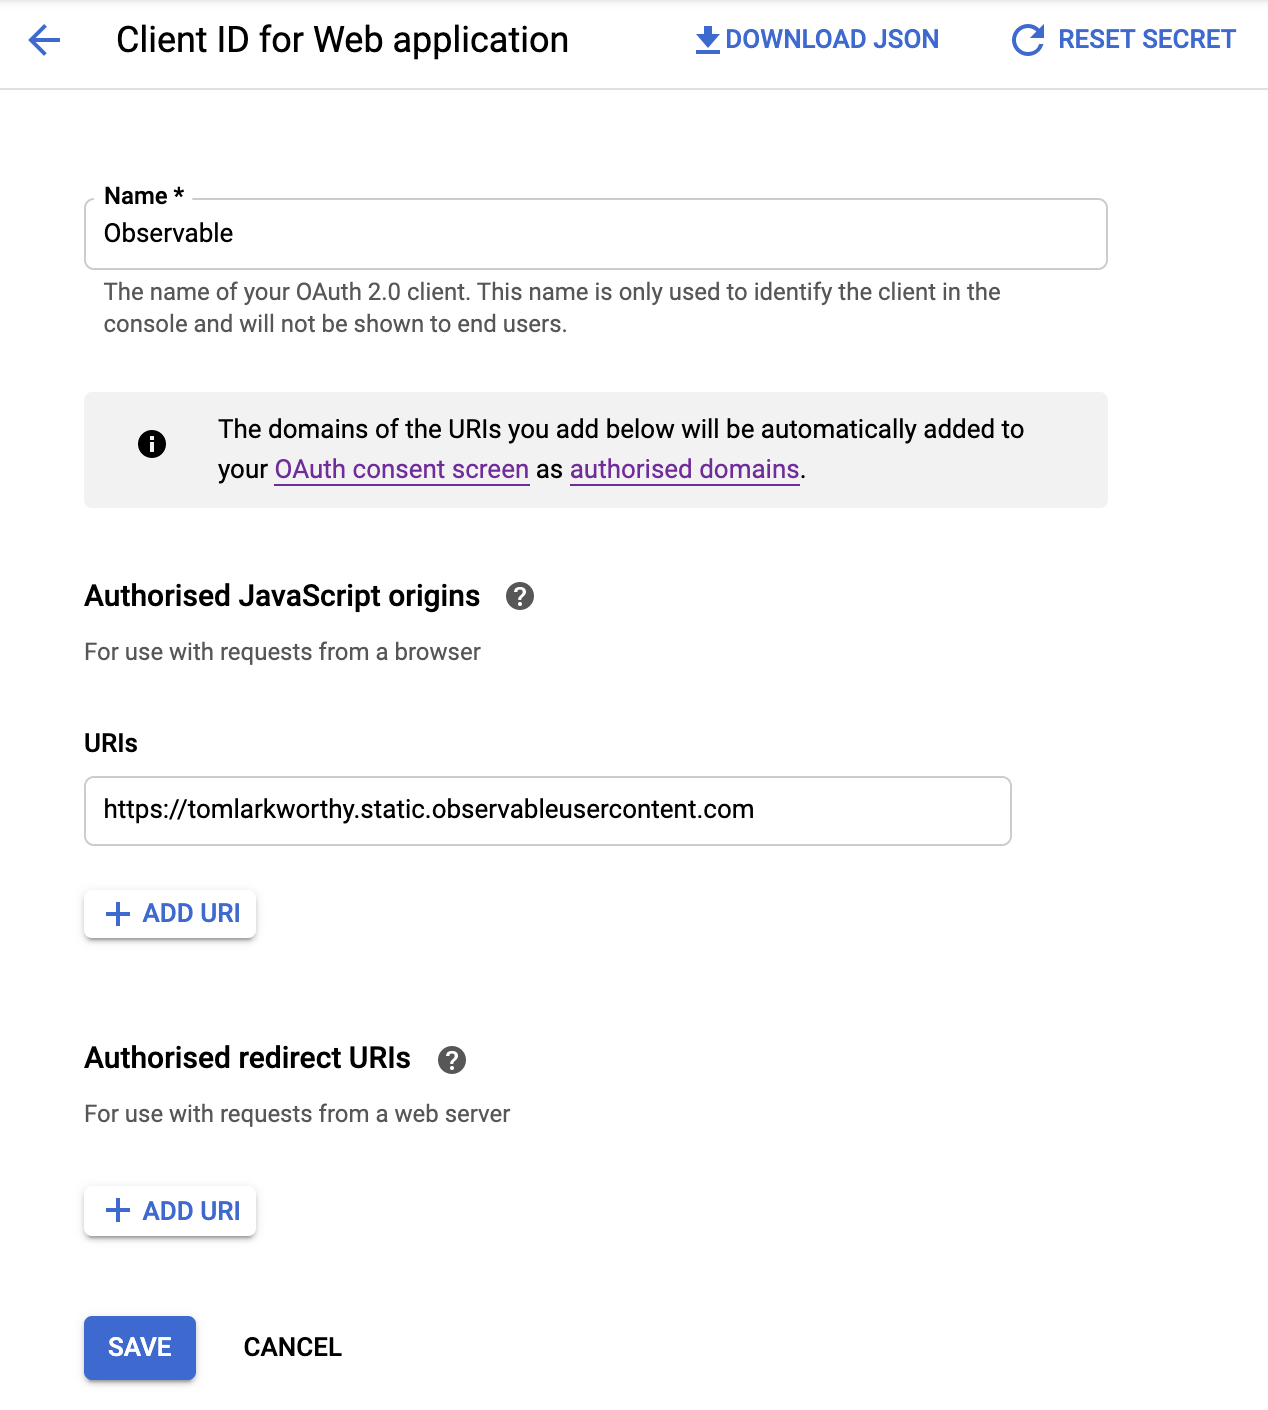
Task: Download the client JSON file
Action: [x=817, y=40]
